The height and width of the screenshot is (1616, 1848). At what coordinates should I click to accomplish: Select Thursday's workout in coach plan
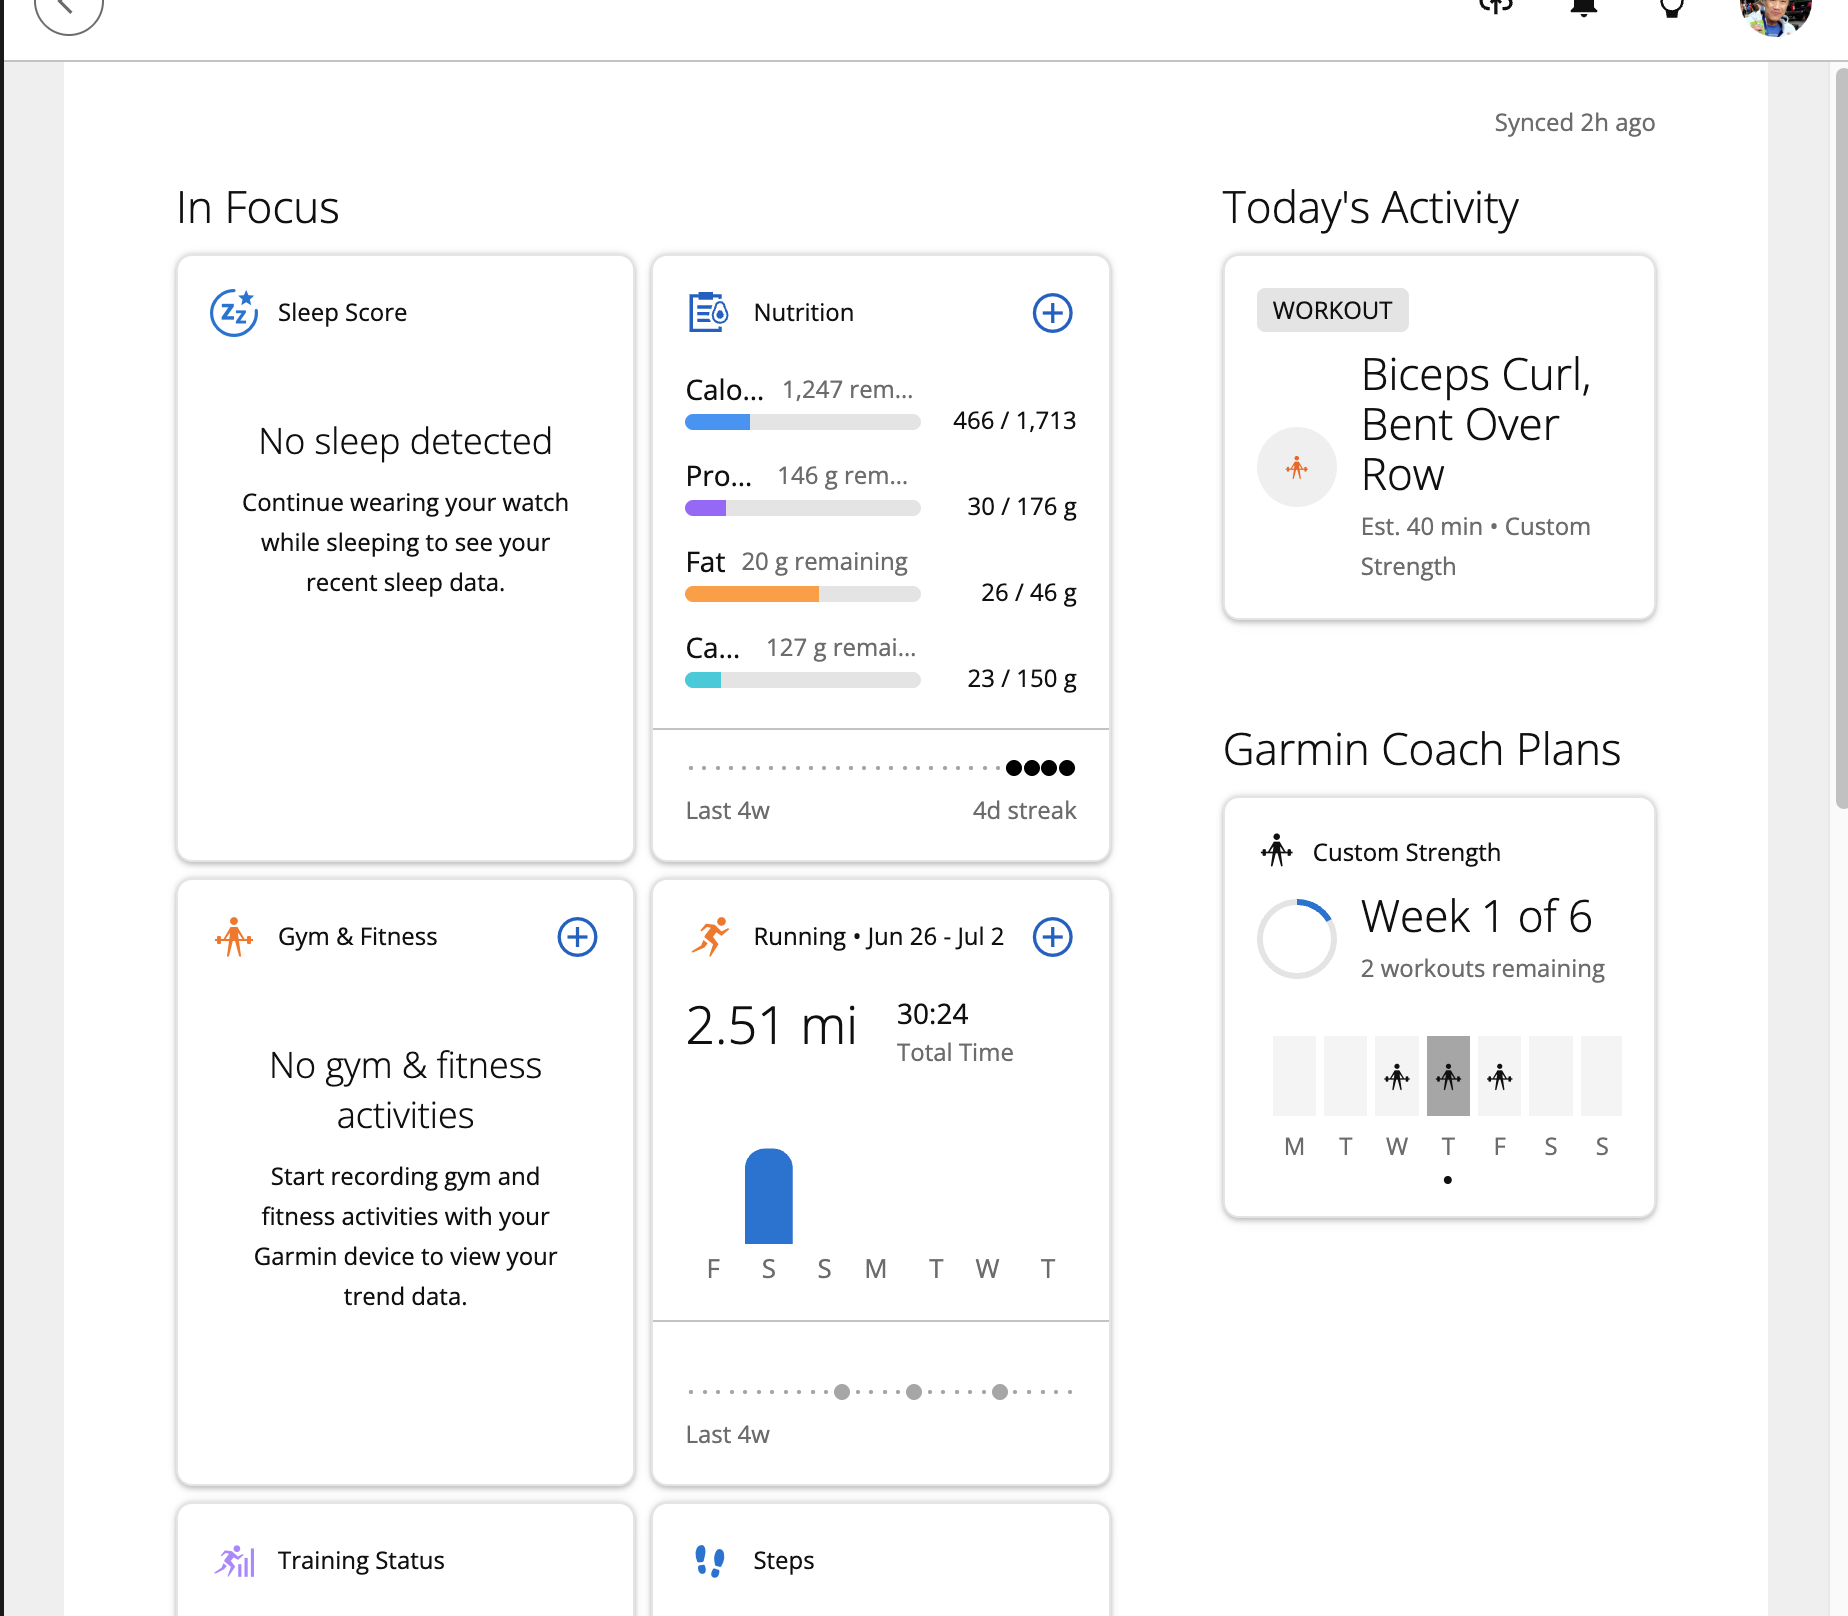1448,1076
